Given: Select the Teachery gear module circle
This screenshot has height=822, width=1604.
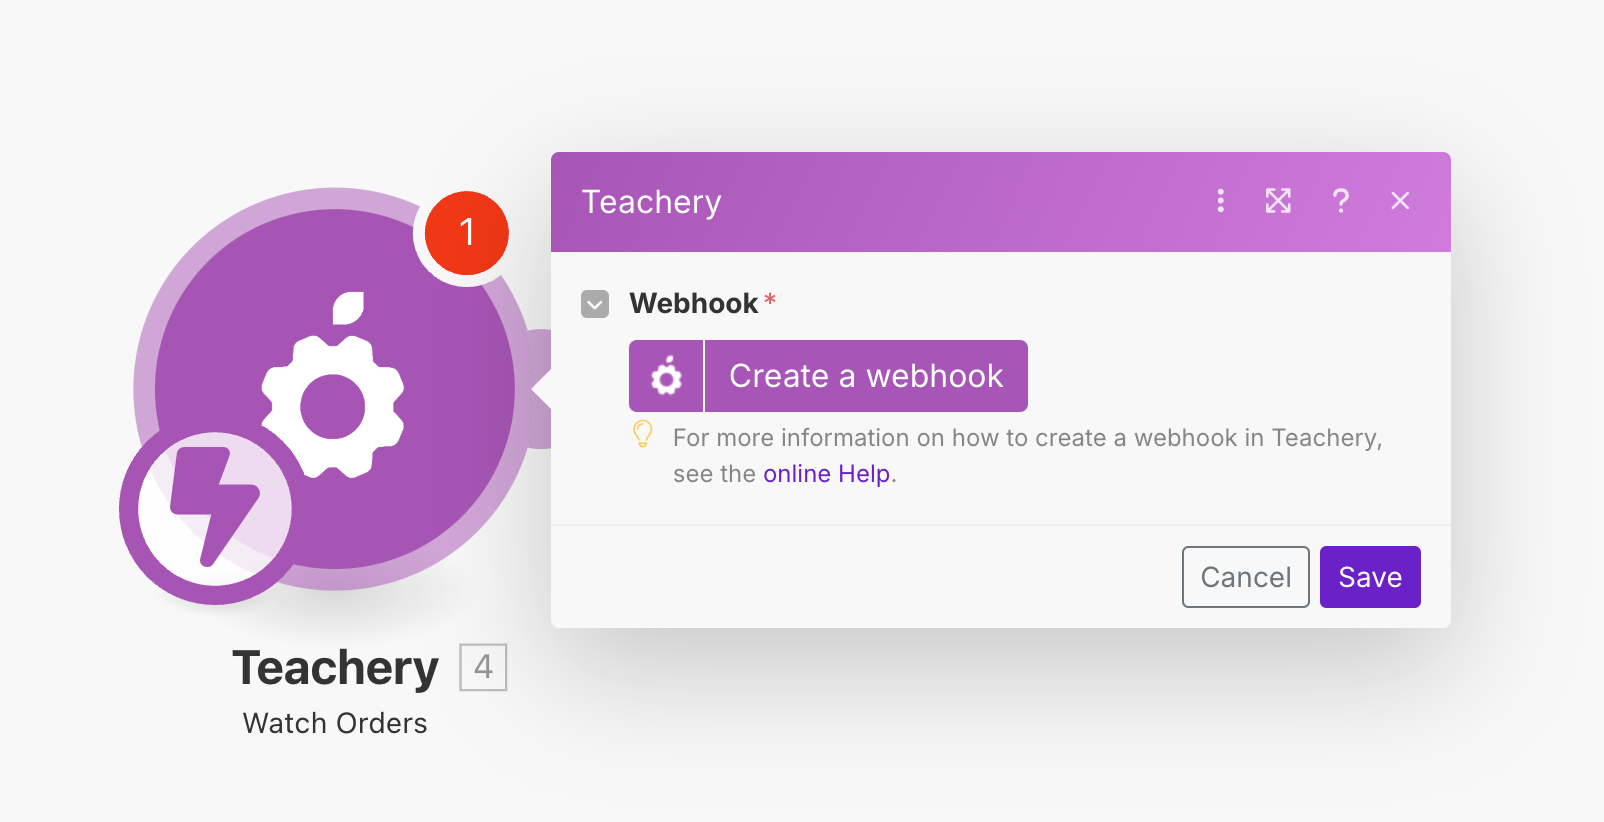Looking at the screenshot, I should (x=335, y=388).
